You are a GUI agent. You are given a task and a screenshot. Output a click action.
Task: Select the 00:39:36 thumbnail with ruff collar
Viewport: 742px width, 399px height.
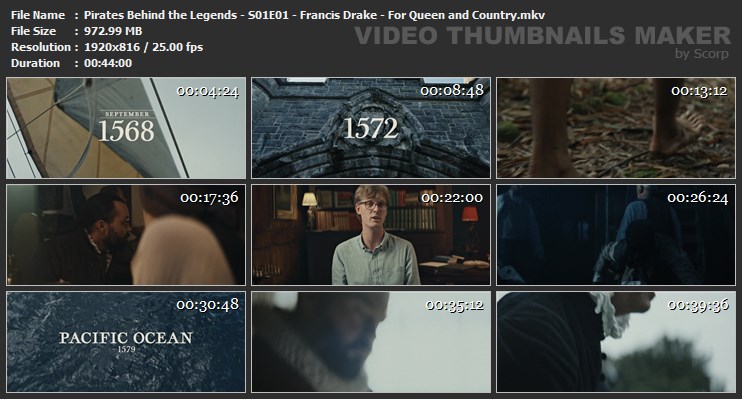(x=616, y=342)
